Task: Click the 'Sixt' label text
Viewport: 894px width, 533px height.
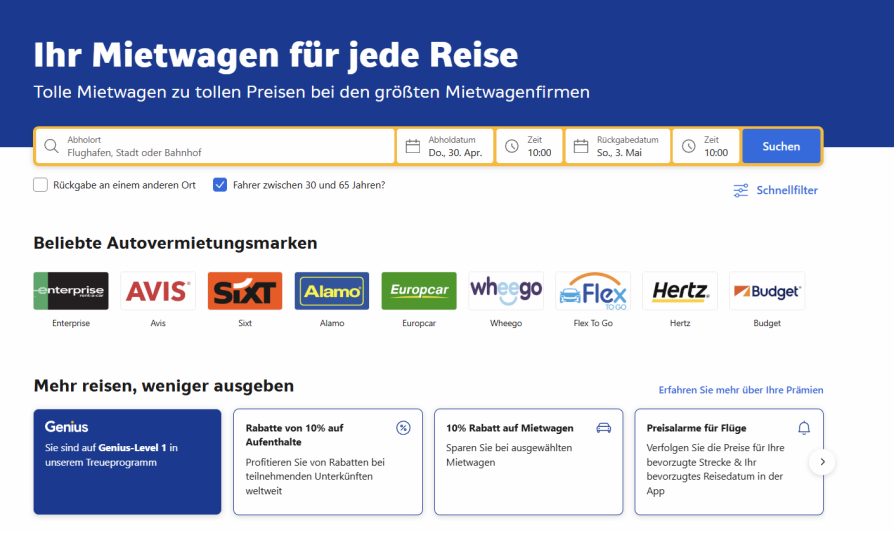Action: [245, 323]
